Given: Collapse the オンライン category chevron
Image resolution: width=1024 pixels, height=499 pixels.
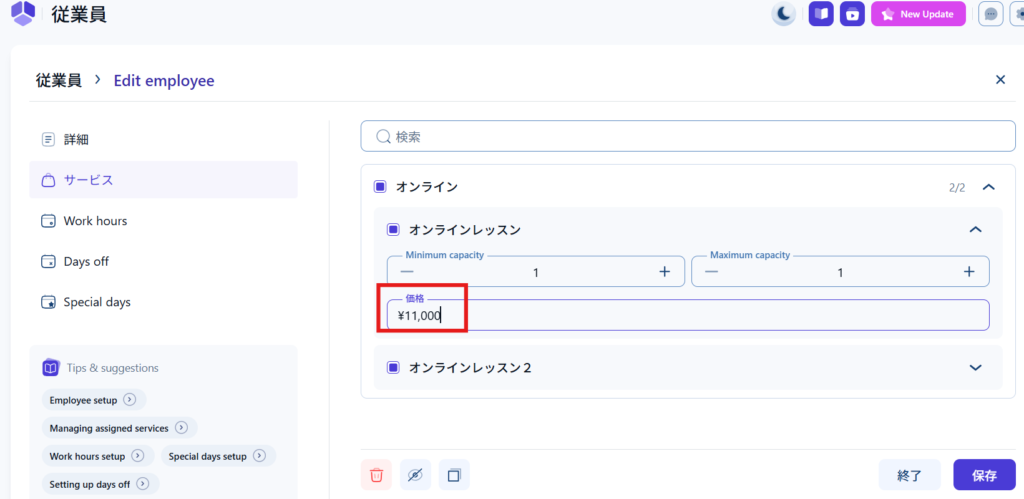Looking at the screenshot, I should 988,187.
